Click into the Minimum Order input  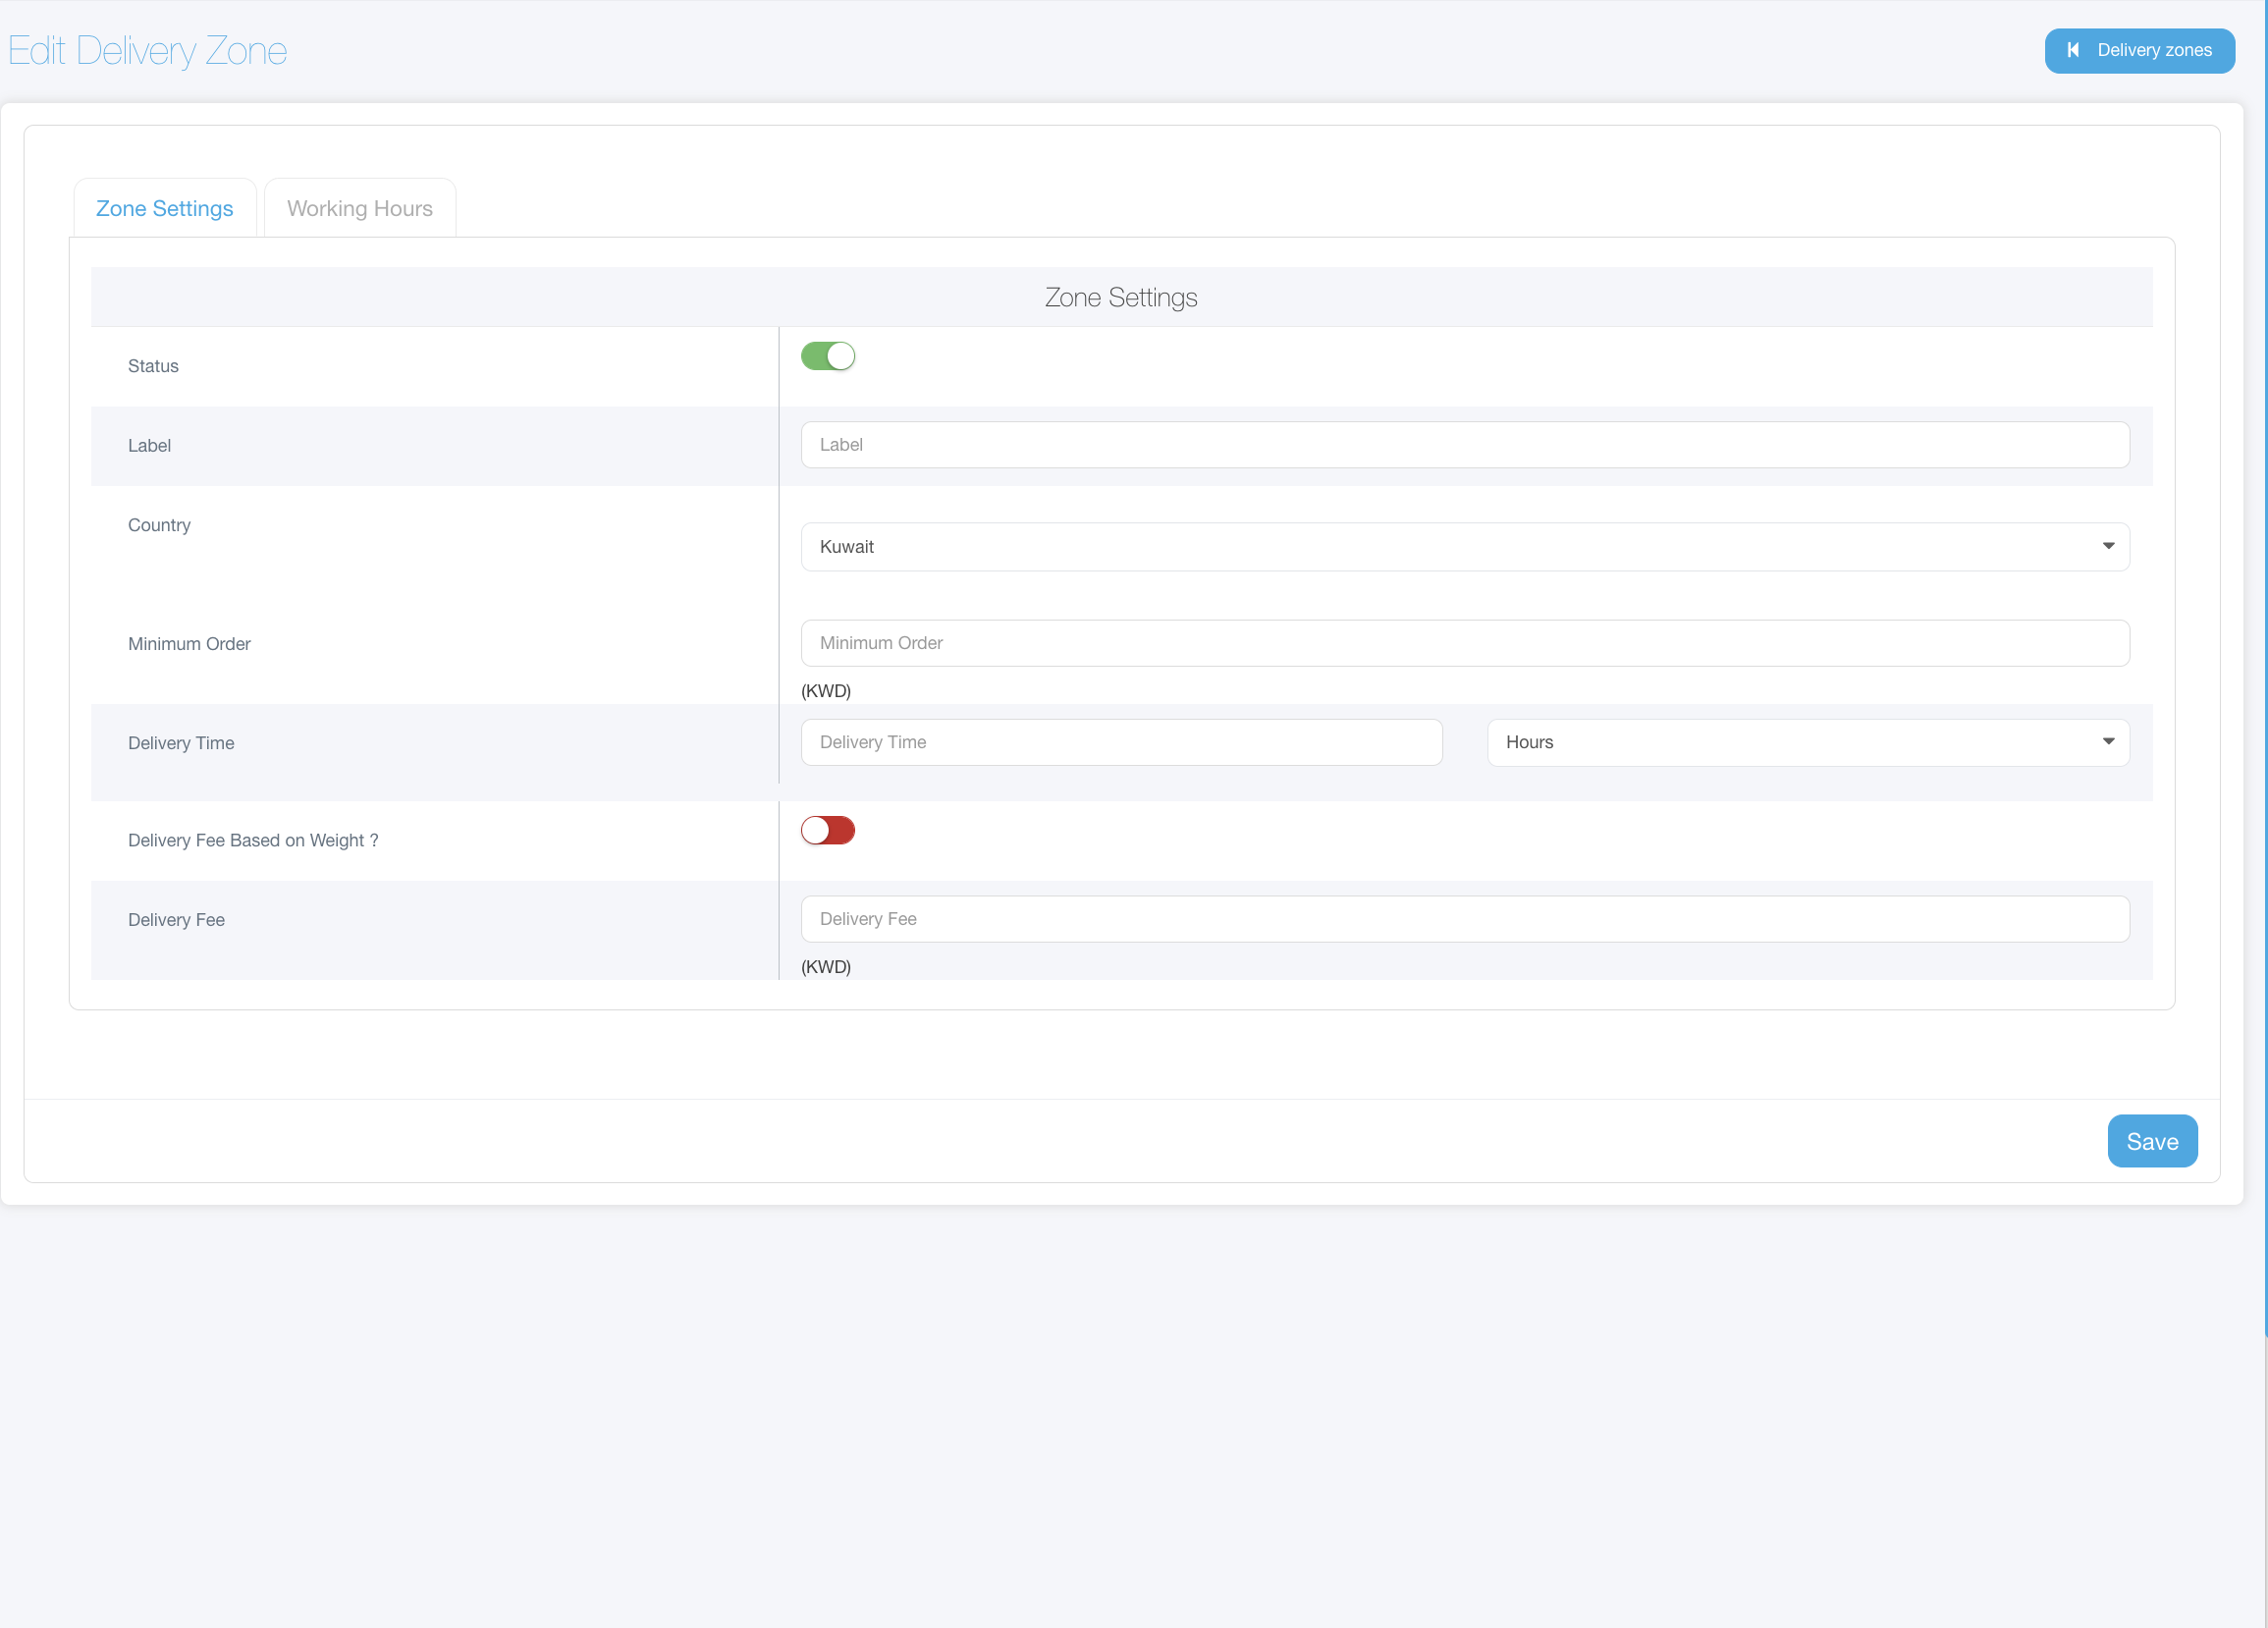point(1464,643)
